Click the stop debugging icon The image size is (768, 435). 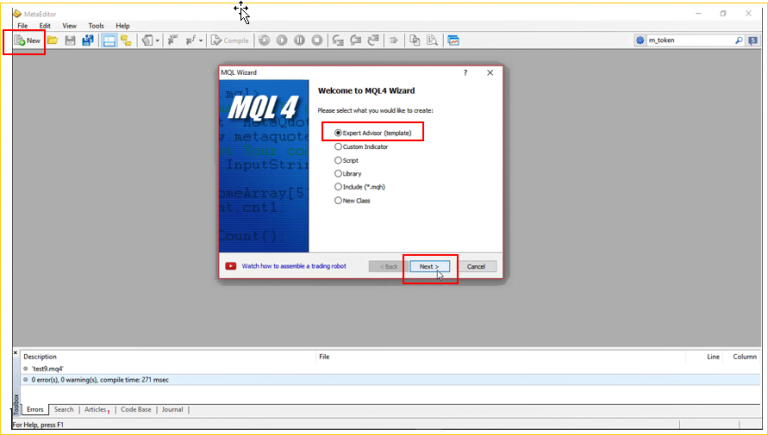pyautogui.click(x=317, y=41)
